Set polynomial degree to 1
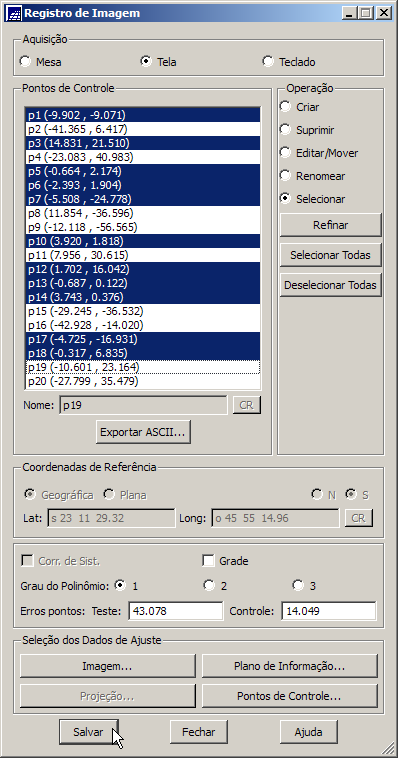Screen dimensions: 398x758 click(x=119, y=586)
